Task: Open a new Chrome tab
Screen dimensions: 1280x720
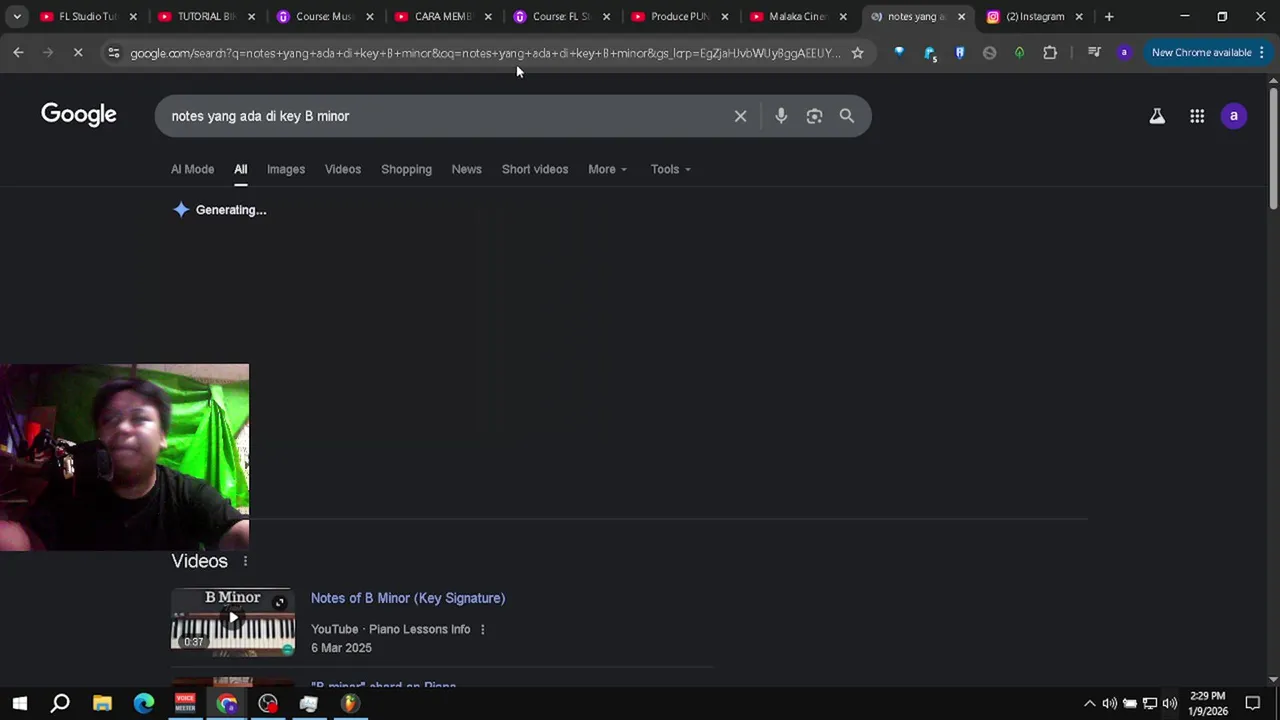Action: [x=1109, y=17]
